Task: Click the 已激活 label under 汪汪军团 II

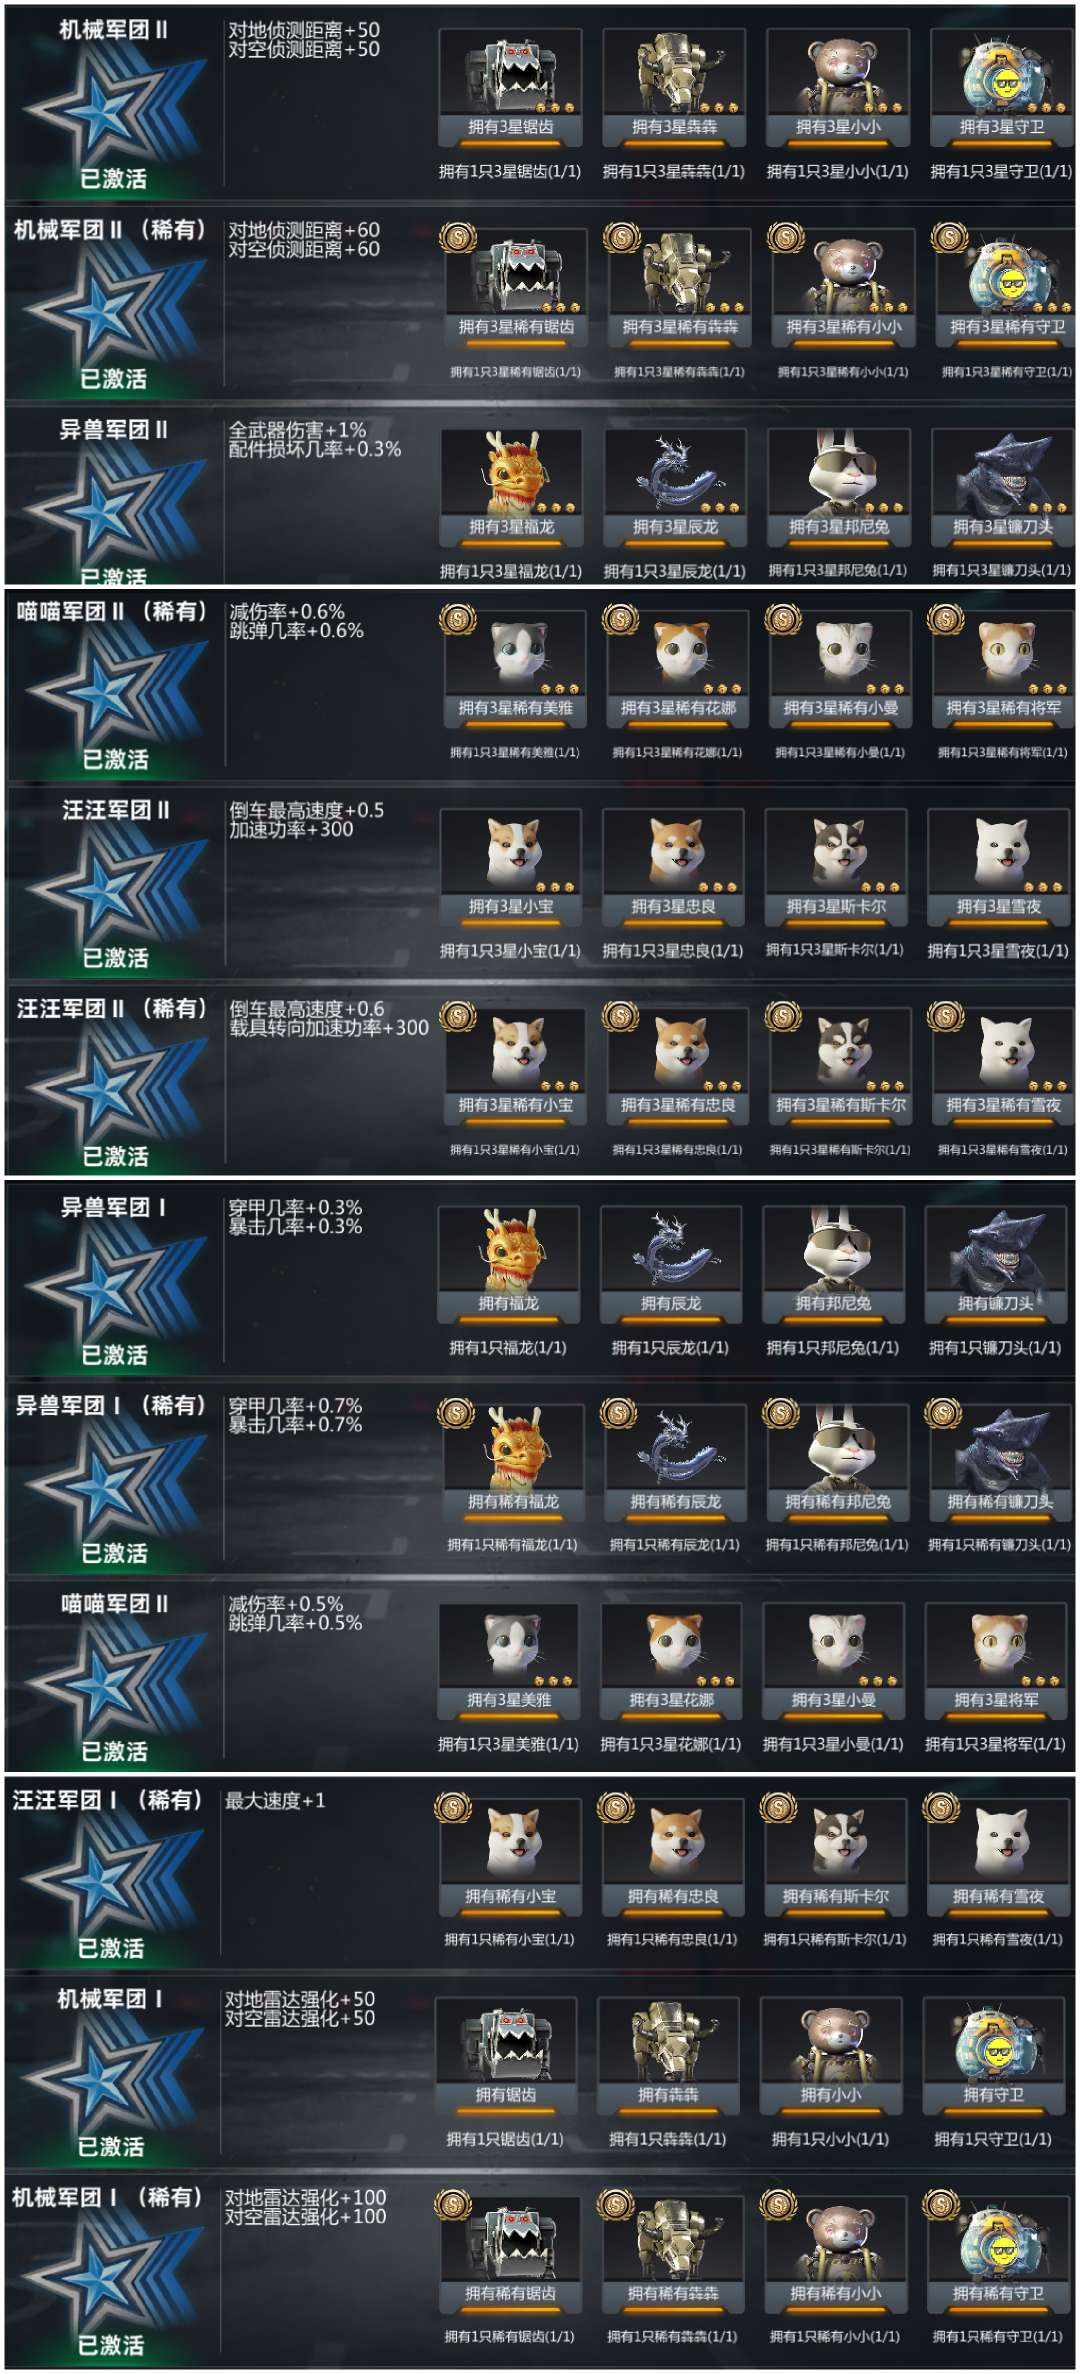Action: point(115,957)
